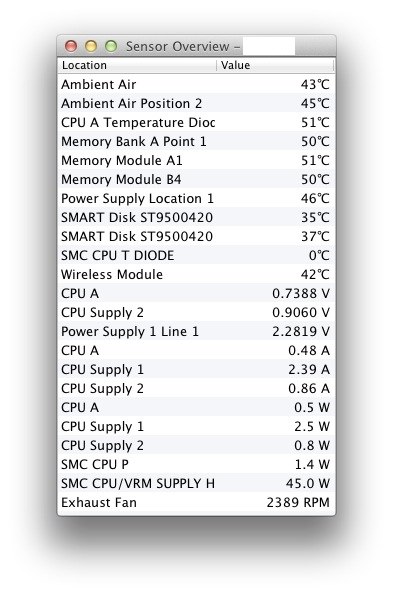This screenshot has width=393, height=595.
Task: Select the Memory Module A1 row
Action: (x=196, y=160)
